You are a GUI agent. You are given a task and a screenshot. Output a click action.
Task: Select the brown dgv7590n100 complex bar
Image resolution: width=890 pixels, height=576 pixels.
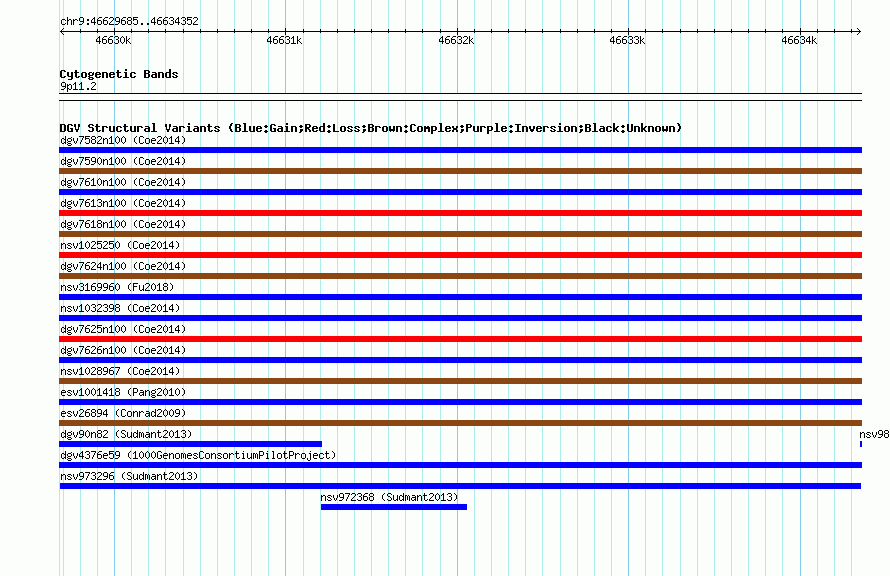point(460,171)
